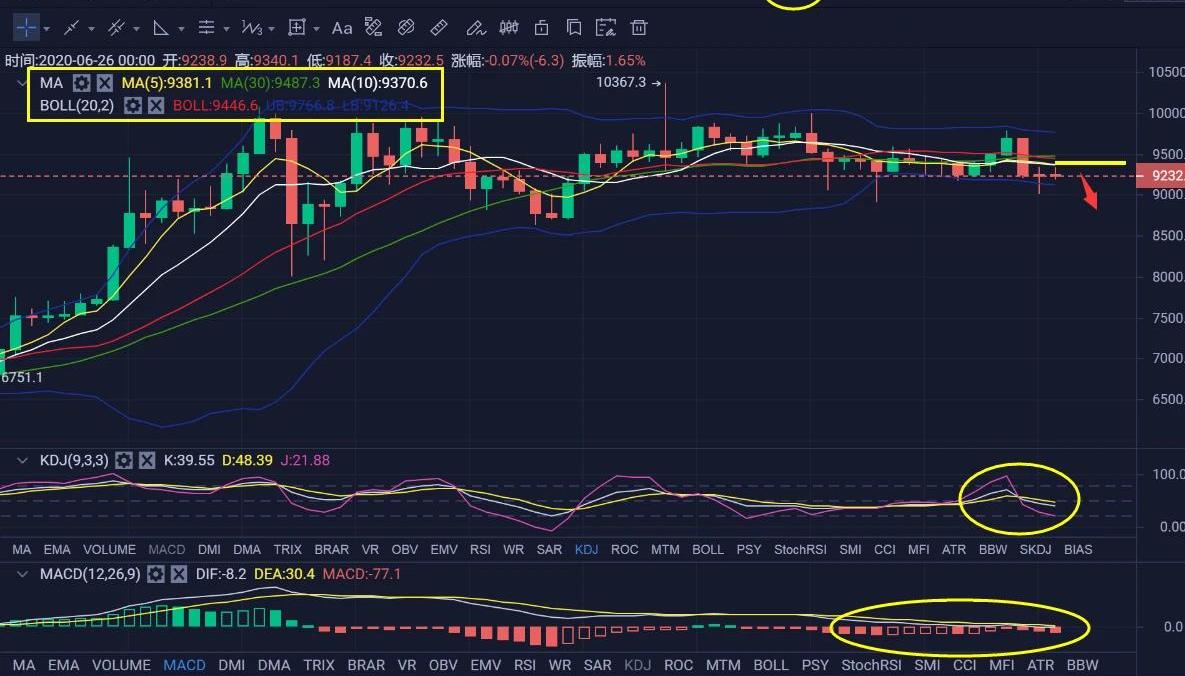This screenshot has width=1185, height=676.
Task: Click the edit drawings note icon
Action: [605, 28]
